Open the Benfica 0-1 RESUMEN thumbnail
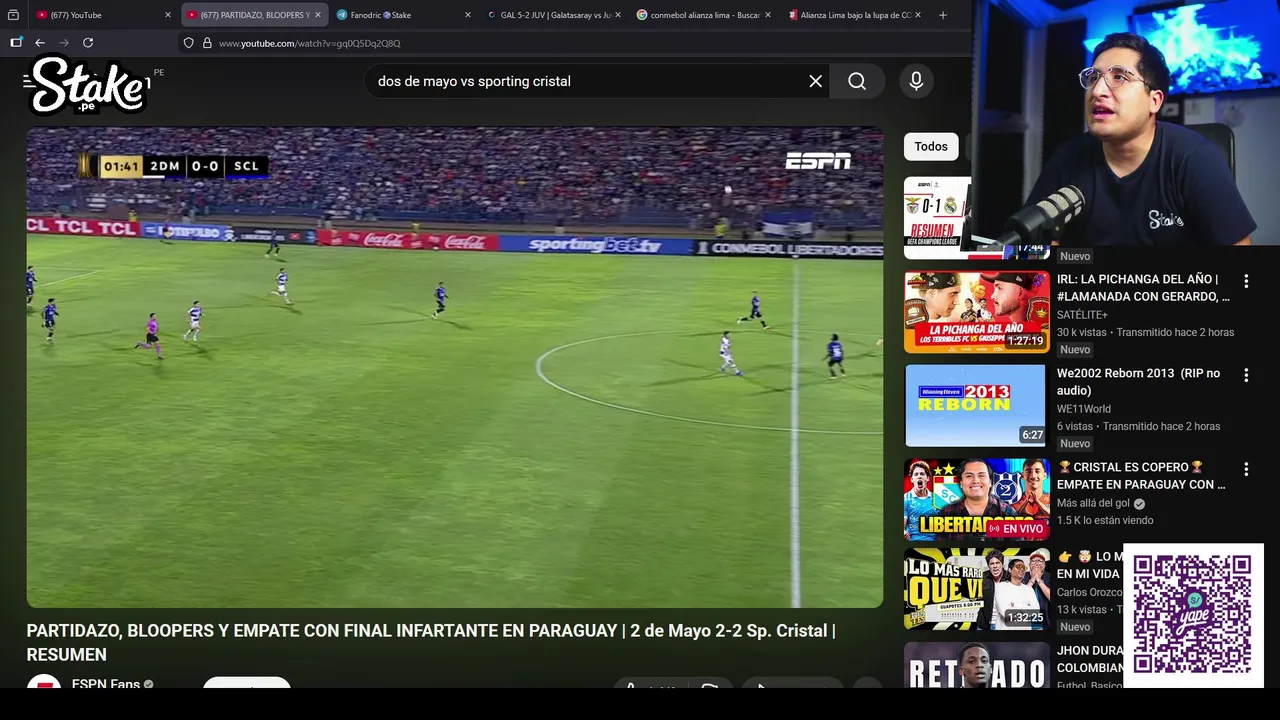The image size is (1280, 720). tap(937, 218)
